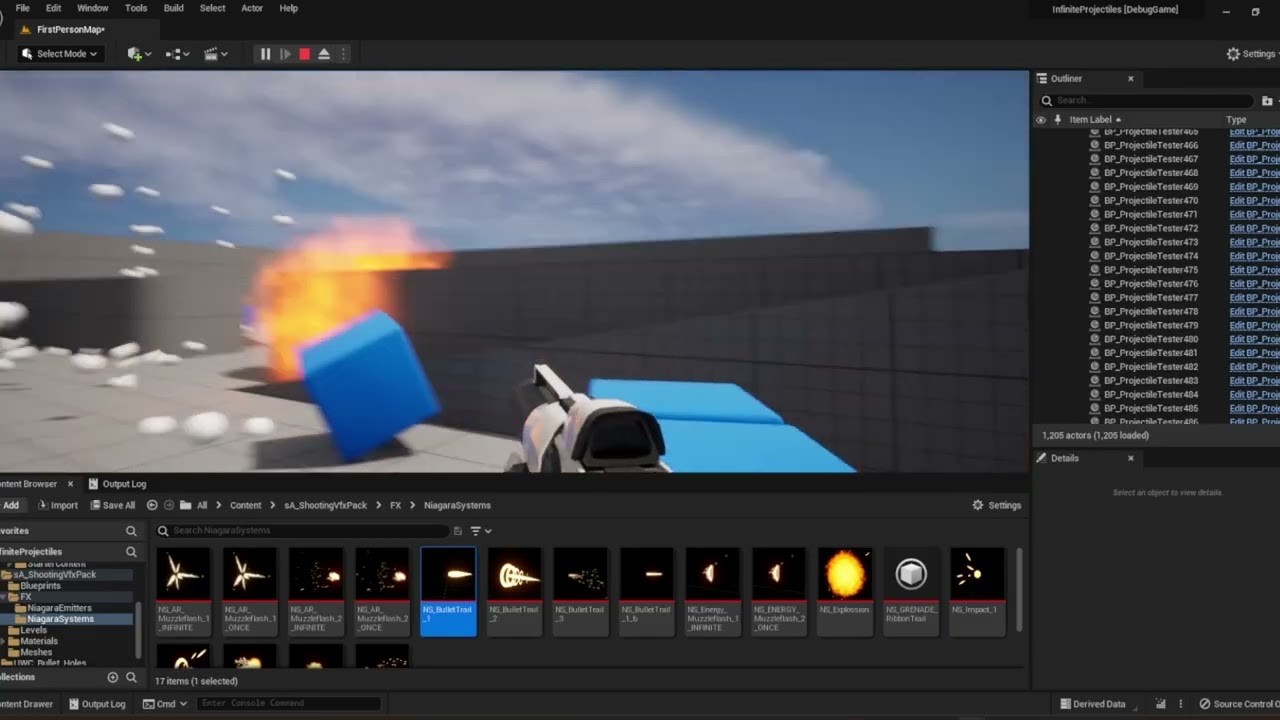Save the current search as a collection
Image resolution: width=1280 pixels, height=720 pixels.
click(x=458, y=531)
